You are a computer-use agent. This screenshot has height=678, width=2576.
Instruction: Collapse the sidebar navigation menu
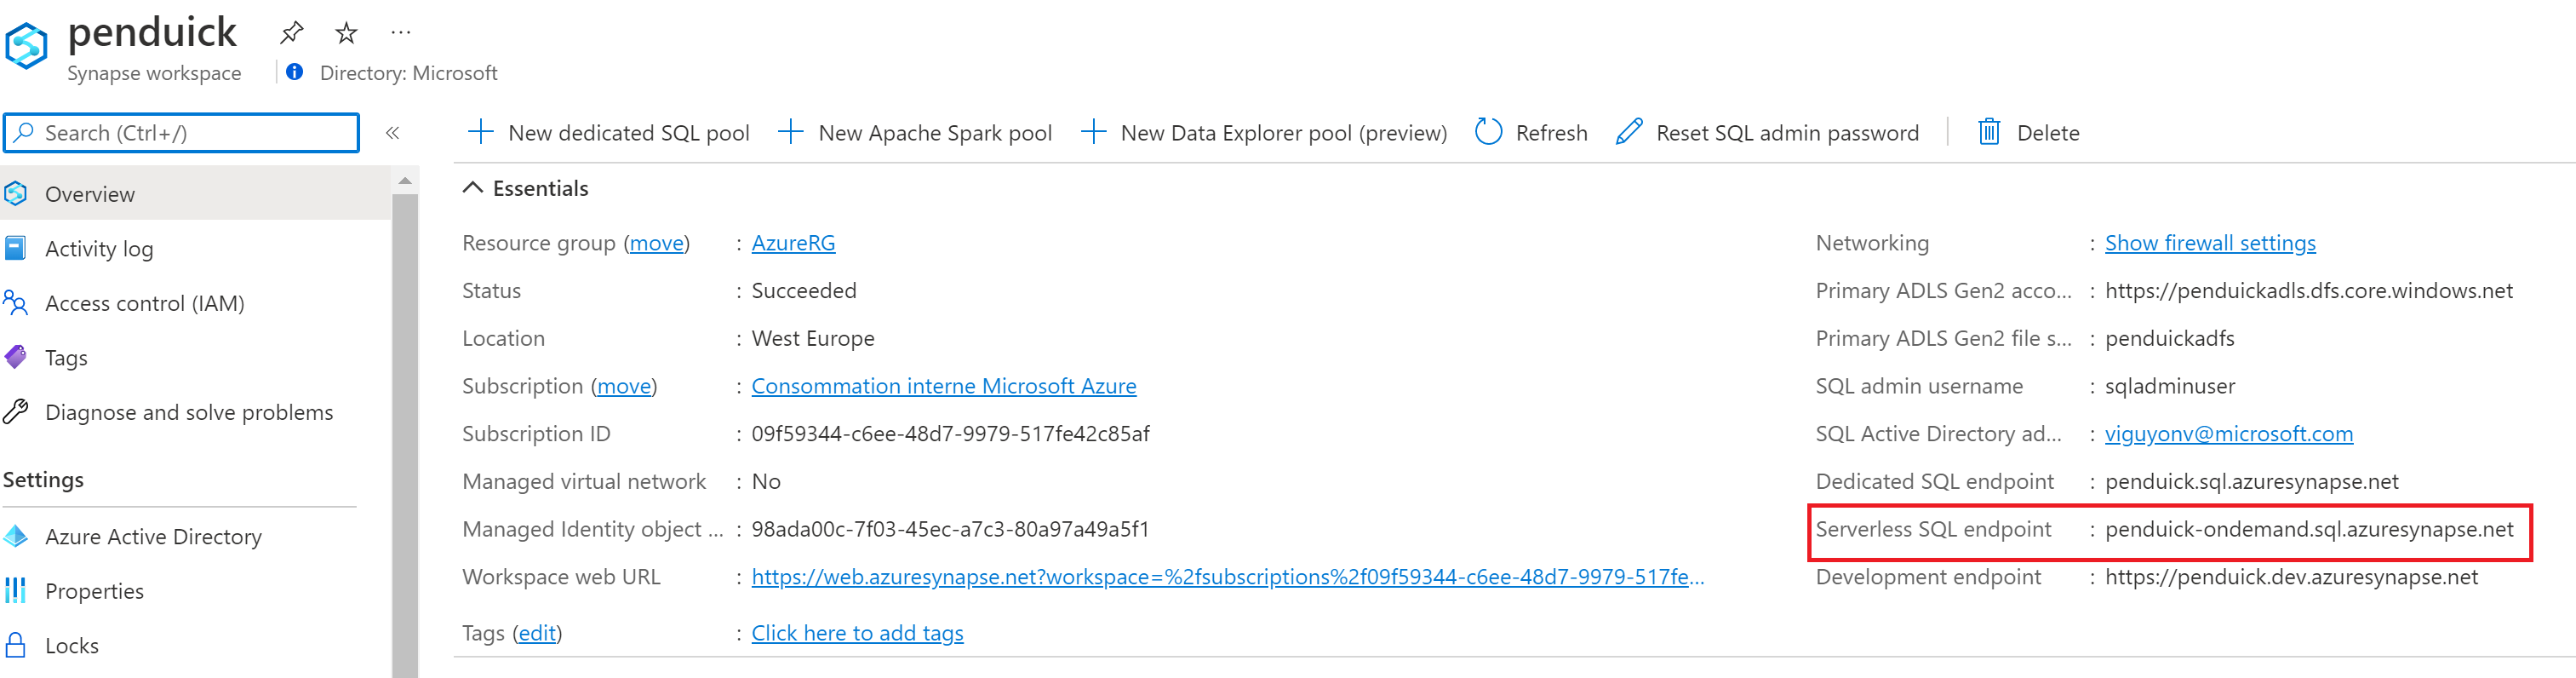coord(393,133)
